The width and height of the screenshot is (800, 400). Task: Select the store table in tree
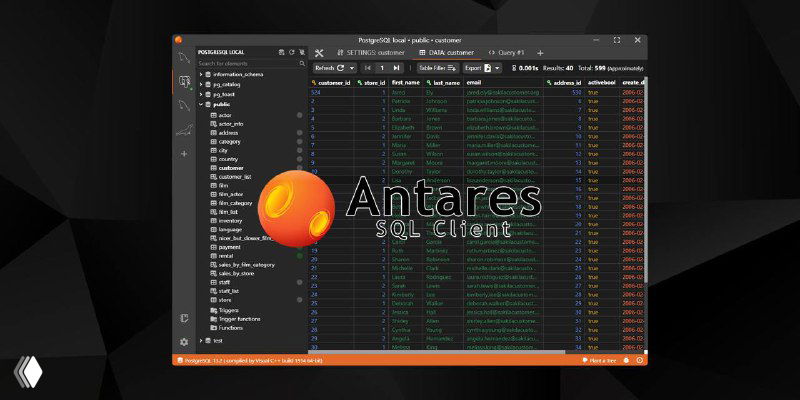point(224,299)
